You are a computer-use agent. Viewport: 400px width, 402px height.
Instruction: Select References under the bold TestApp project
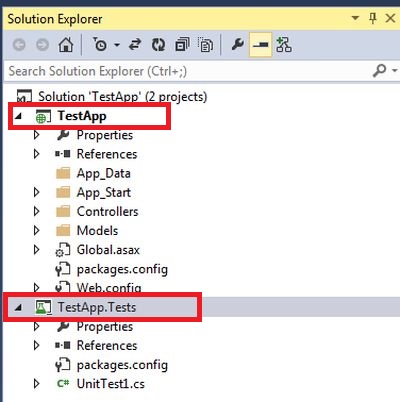pyautogui.click(x=107, y=154)
